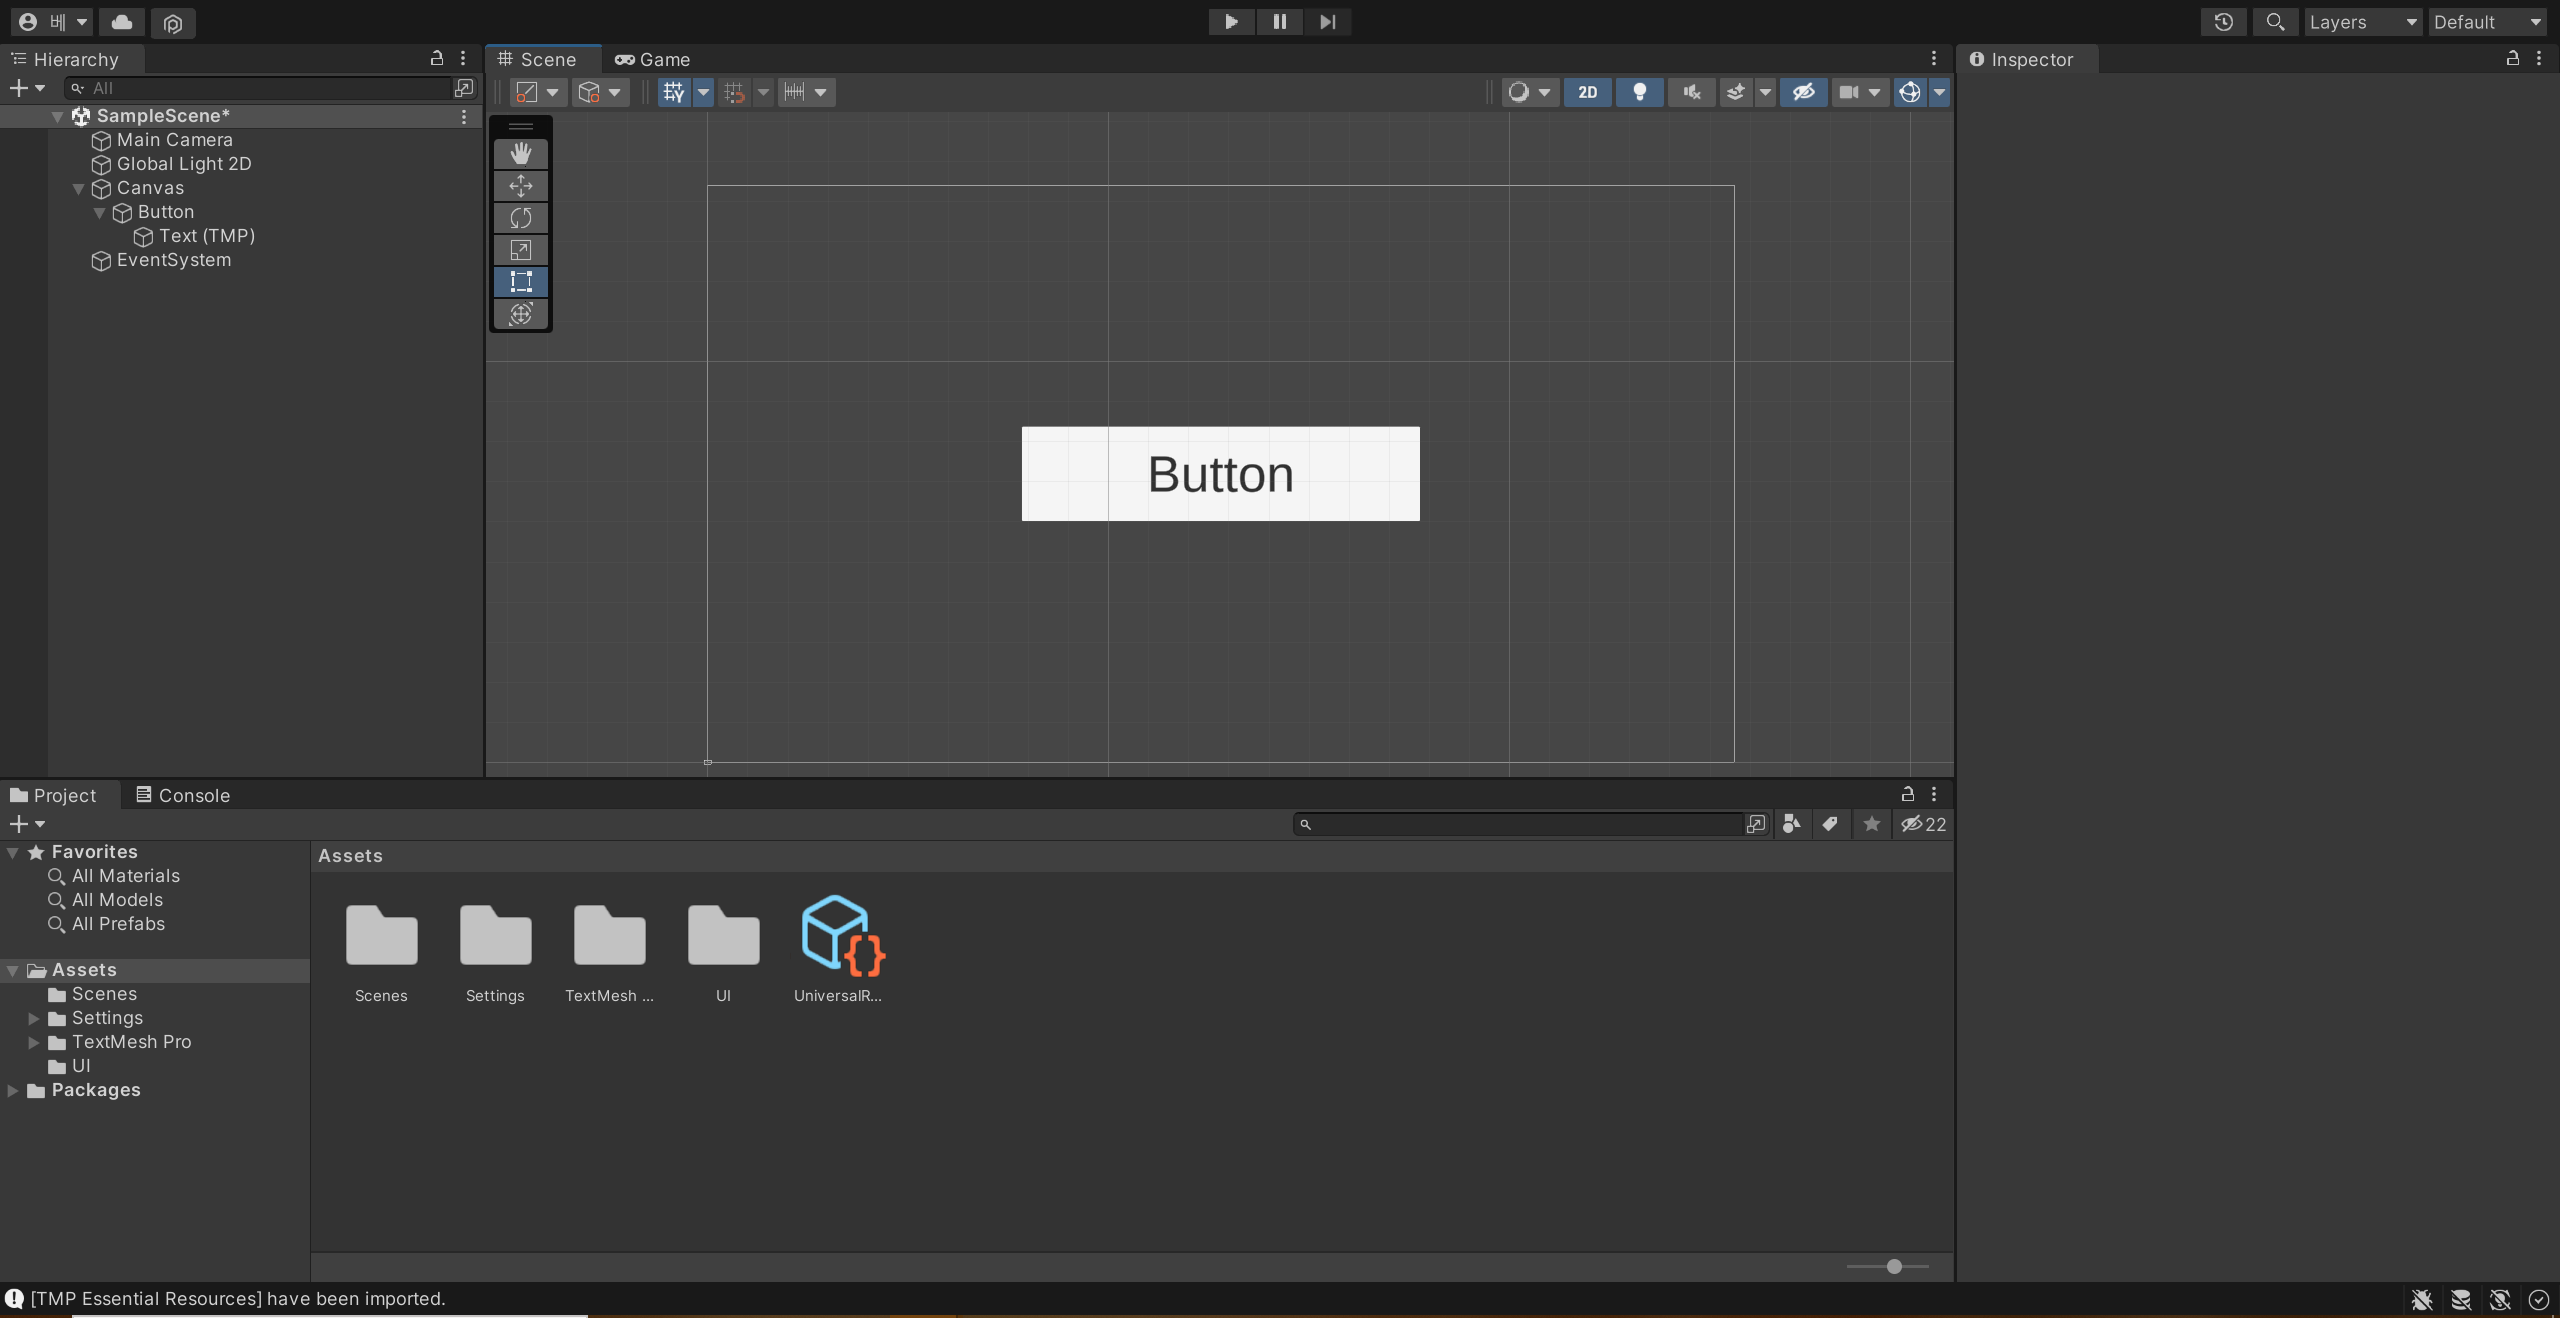Toggle scene lighting bulb

click(x=1639, y=92)
